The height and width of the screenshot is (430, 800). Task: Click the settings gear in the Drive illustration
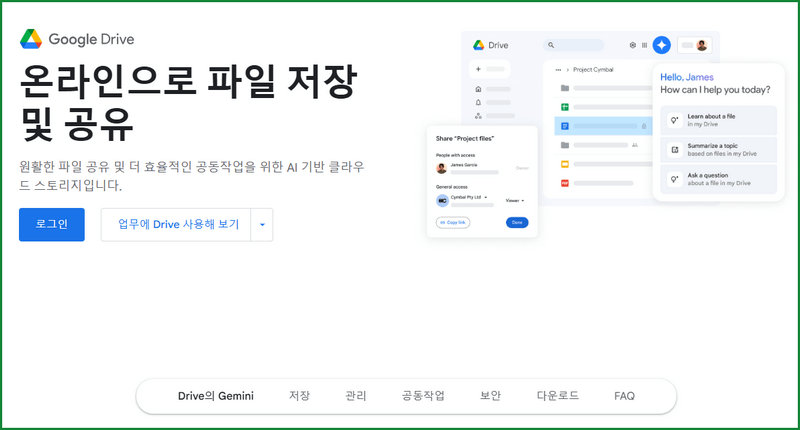633,45
